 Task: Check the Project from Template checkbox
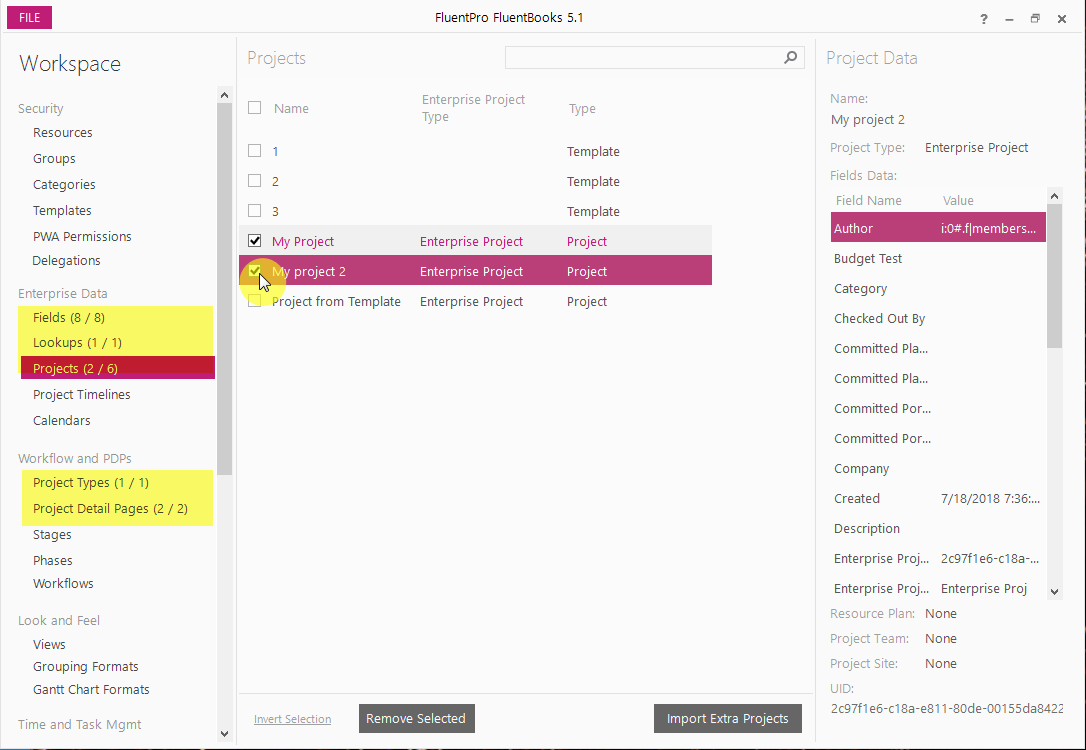point(254,301)
